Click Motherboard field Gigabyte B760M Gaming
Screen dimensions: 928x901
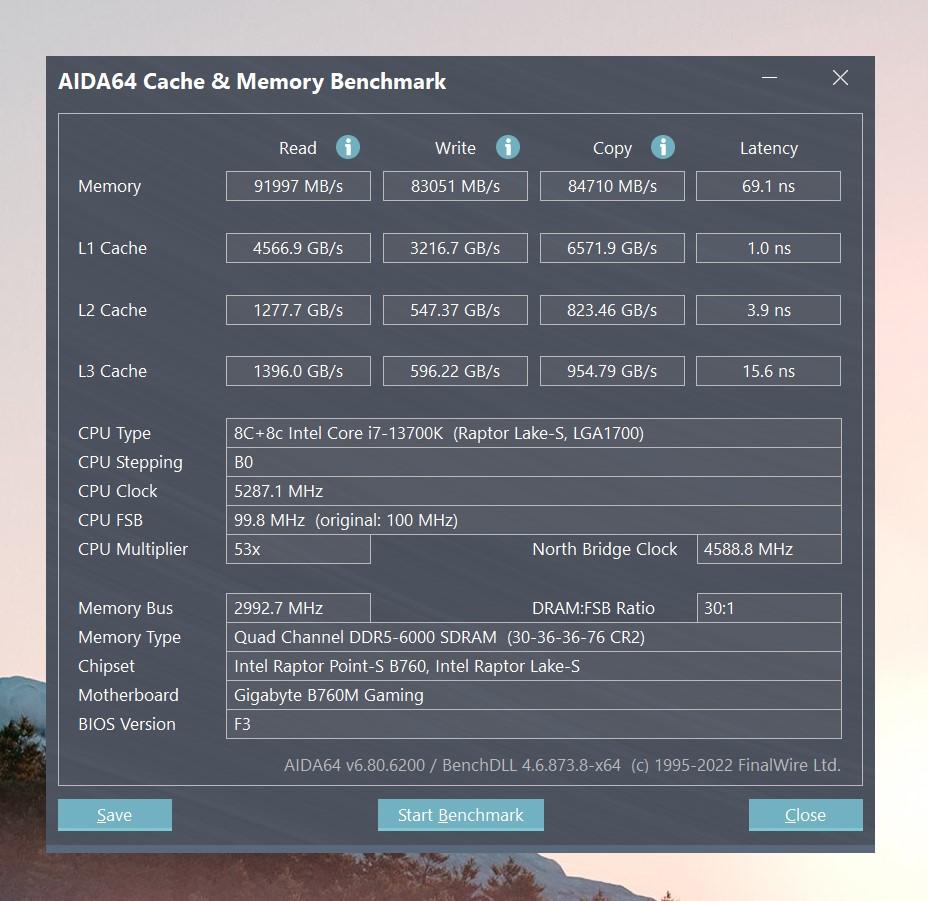[x=534, y=695]
